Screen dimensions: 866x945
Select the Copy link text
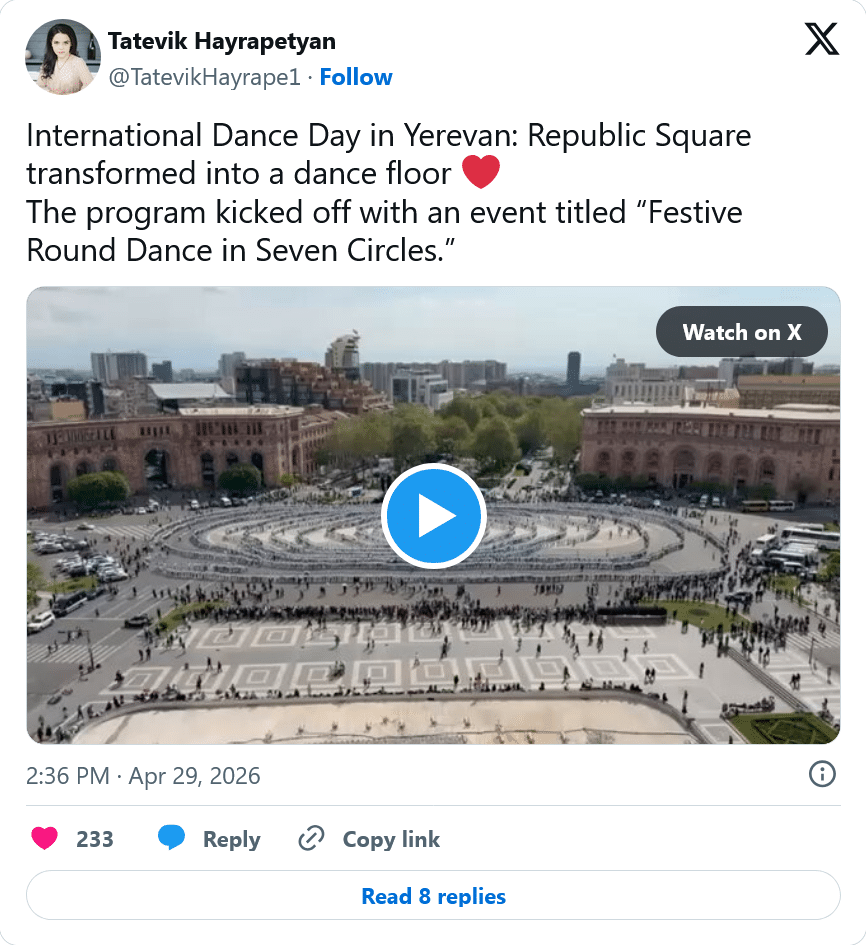pos(391,839)
